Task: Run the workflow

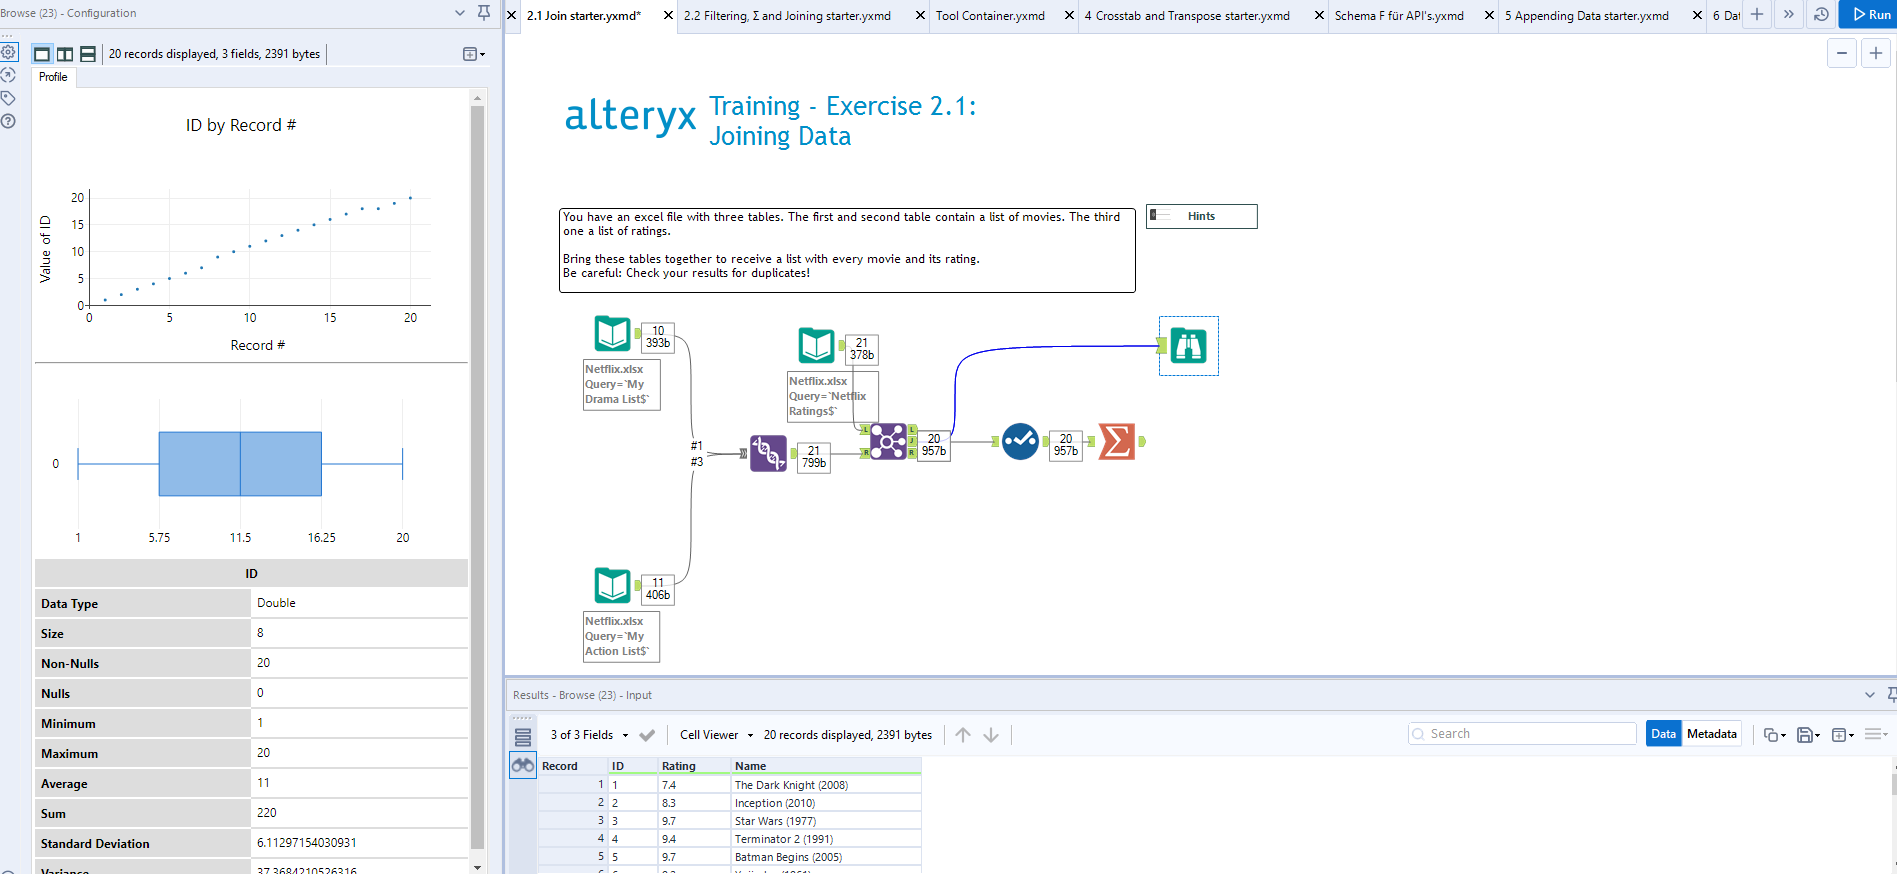Action: click(1871, 14)
